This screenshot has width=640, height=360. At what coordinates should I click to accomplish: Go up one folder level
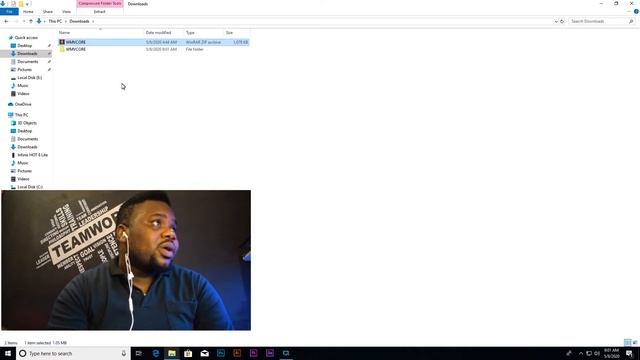coord(31,21)
